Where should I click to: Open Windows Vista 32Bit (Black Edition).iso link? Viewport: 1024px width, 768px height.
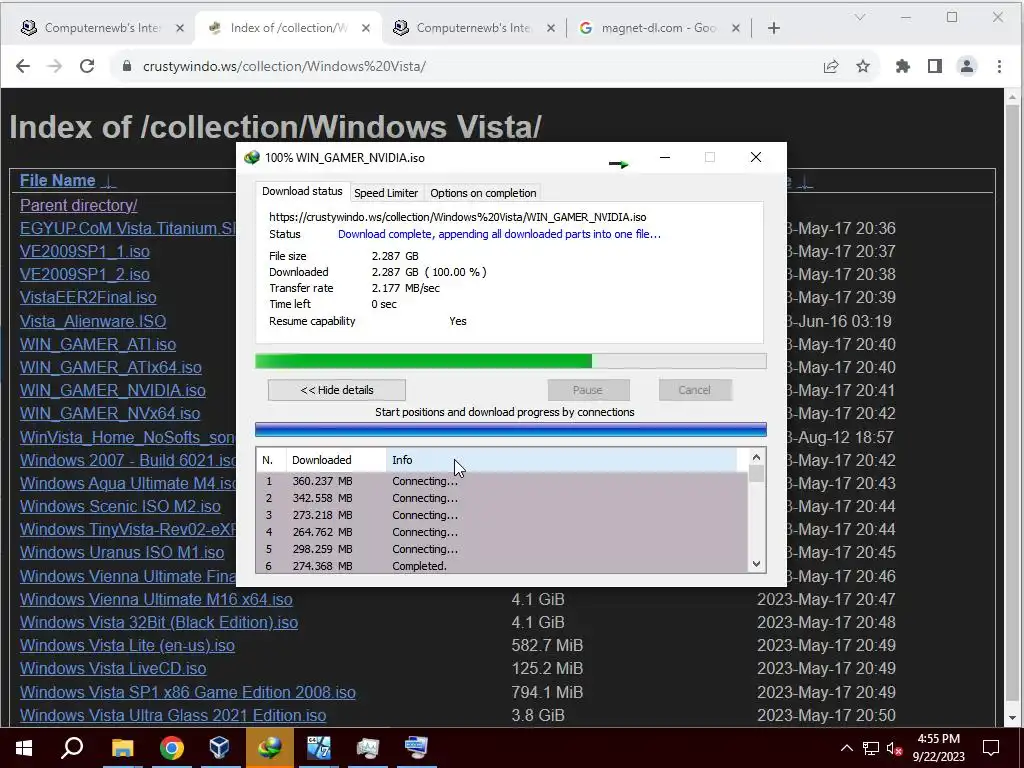click(x=159, y=622)
